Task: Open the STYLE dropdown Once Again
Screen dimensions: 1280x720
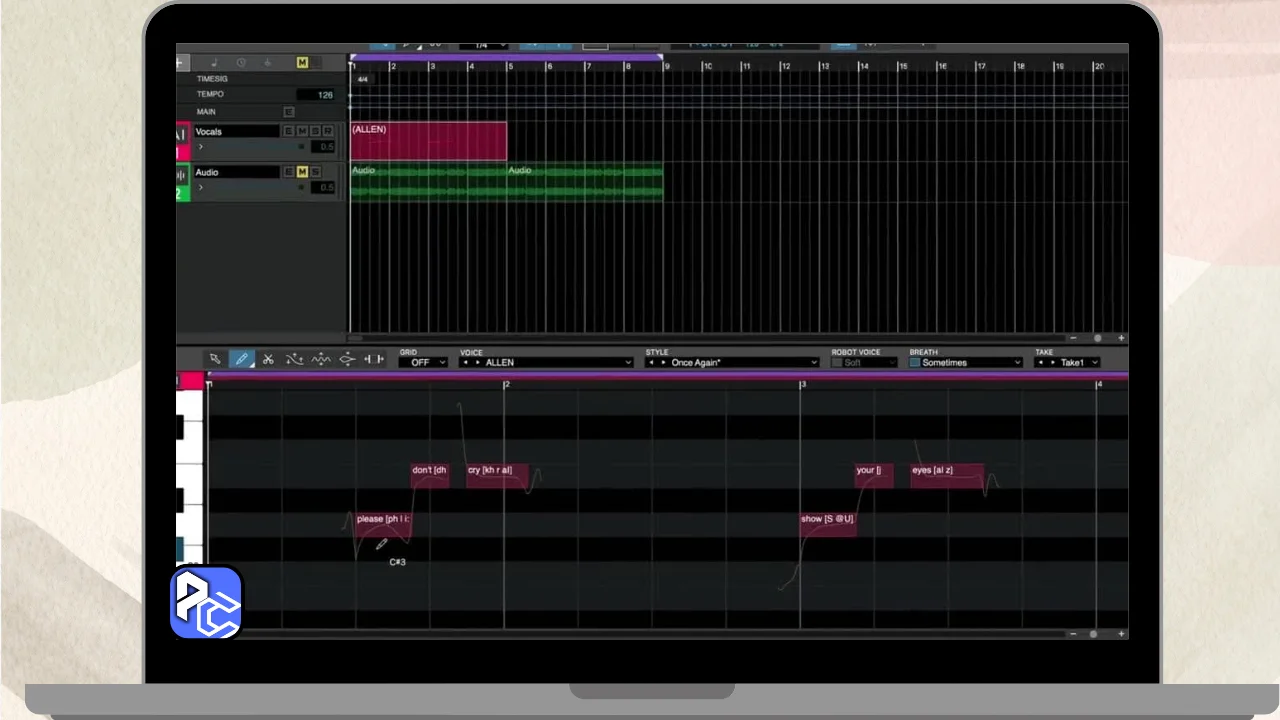Action: (x=732, y=363)
